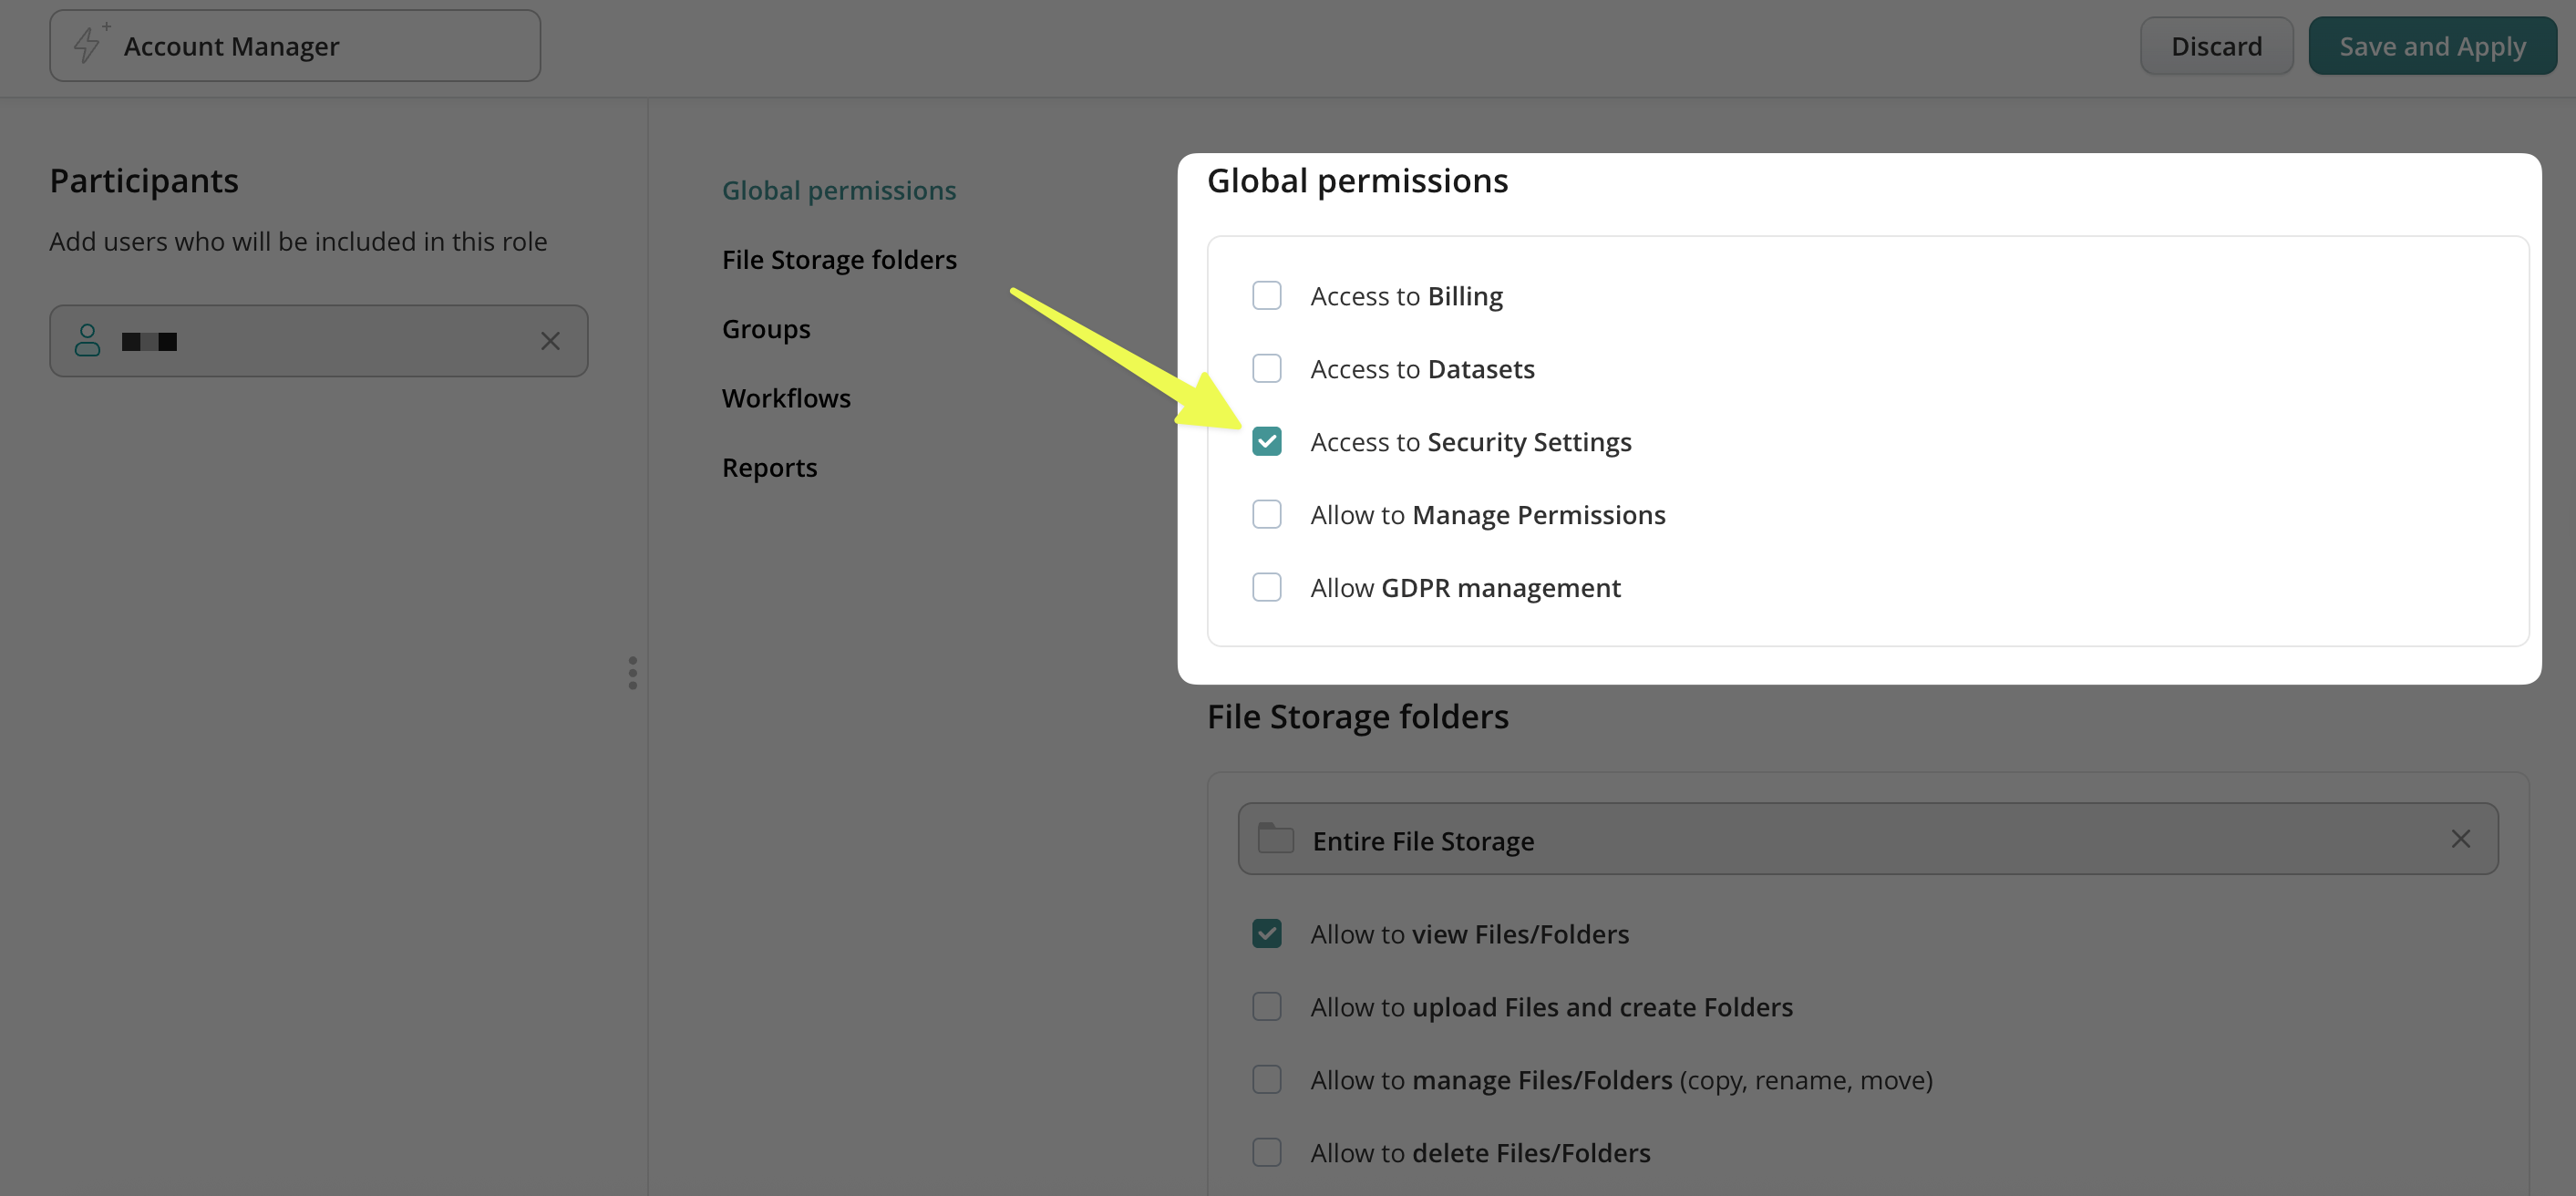Viewport: 2576px width, 1196px height.
Task: Check Allow to delete Files/Folders
Action: click(1266, 1152)
